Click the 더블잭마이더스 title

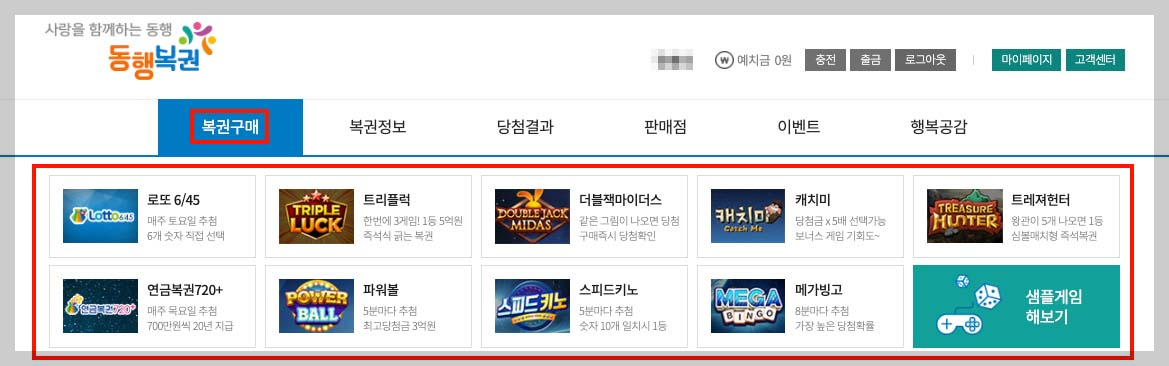pos(620,200)
